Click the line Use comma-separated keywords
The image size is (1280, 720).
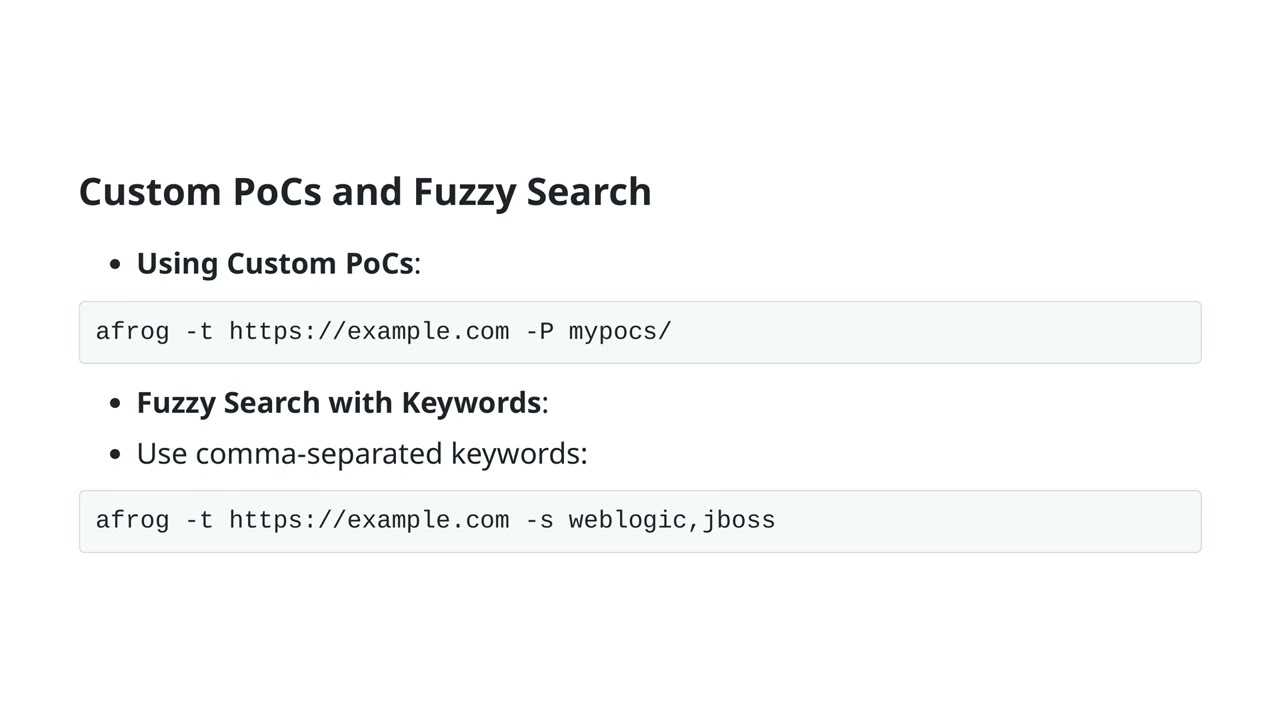pyautogui.click(x=362, y=453)
